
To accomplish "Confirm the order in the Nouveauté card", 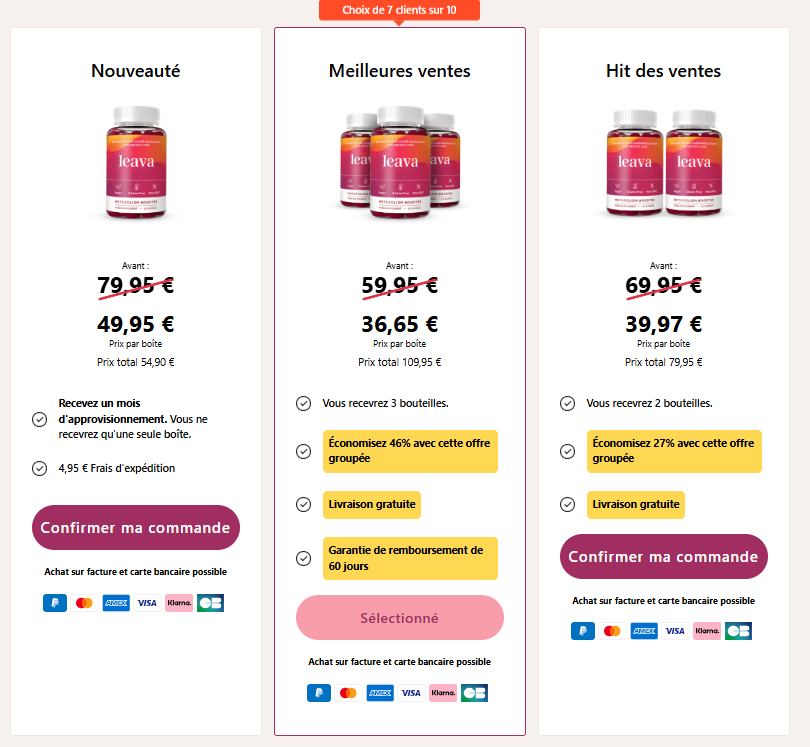I will [136, 527].
